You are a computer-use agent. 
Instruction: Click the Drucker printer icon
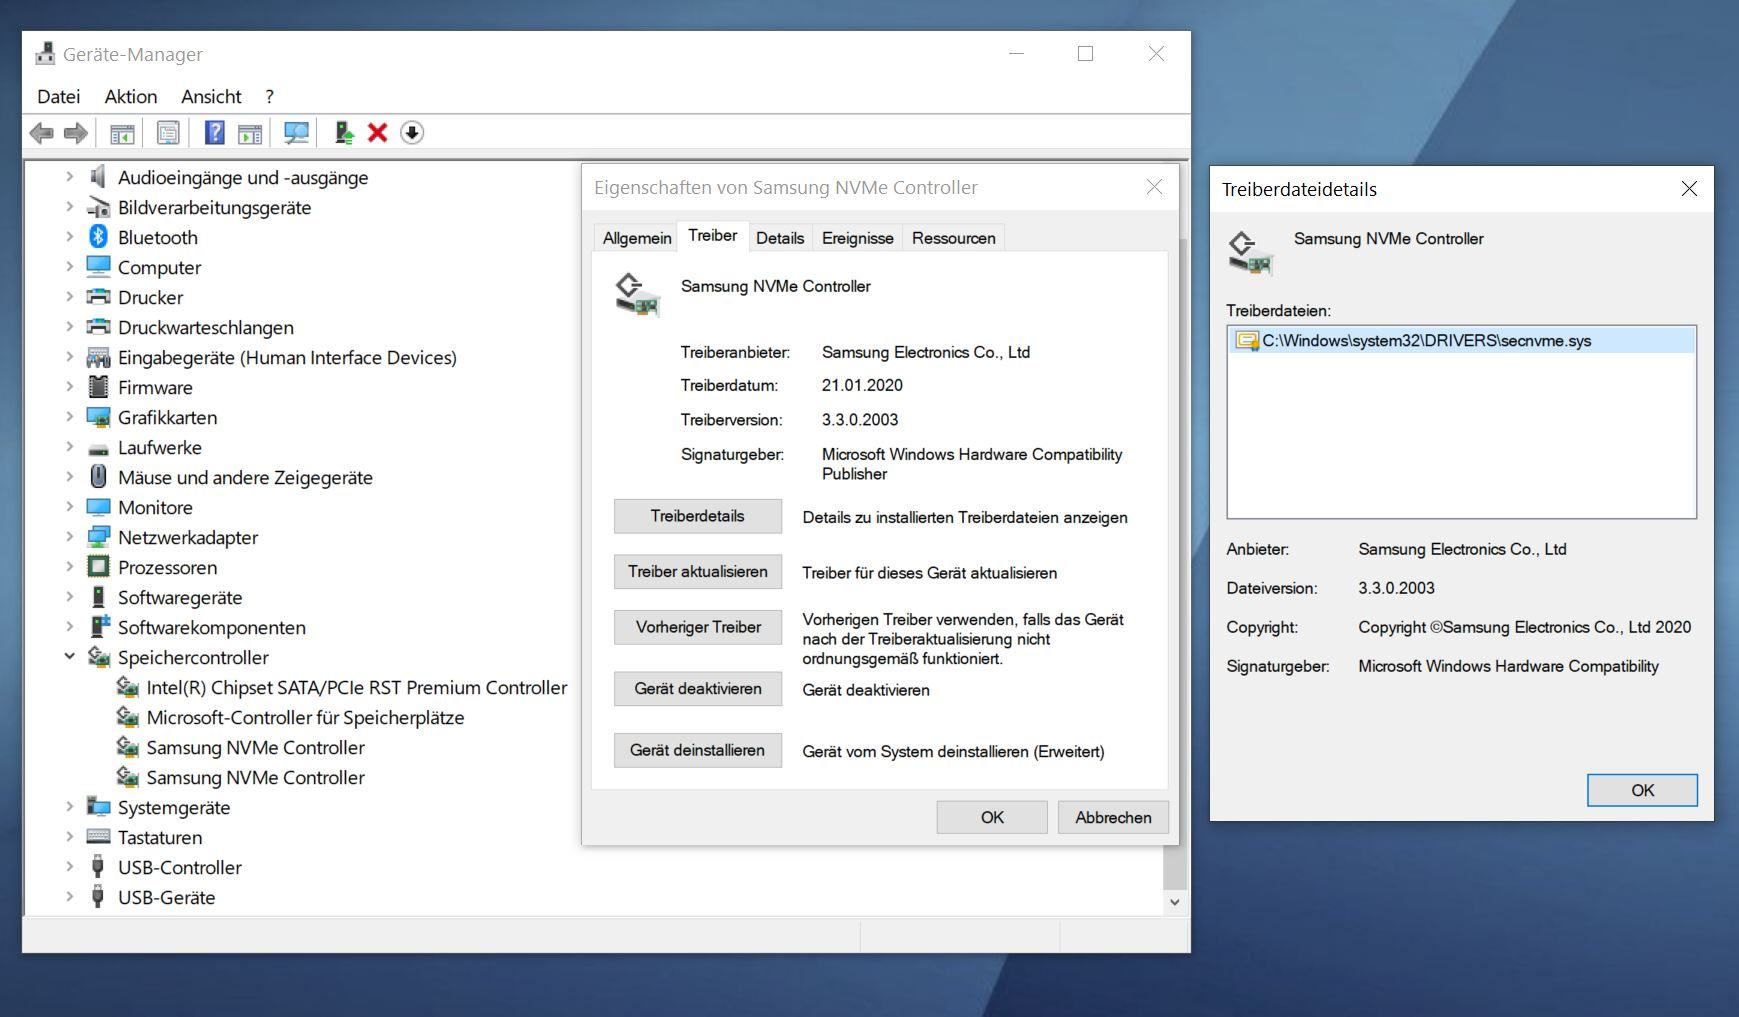tap(98, 297)
